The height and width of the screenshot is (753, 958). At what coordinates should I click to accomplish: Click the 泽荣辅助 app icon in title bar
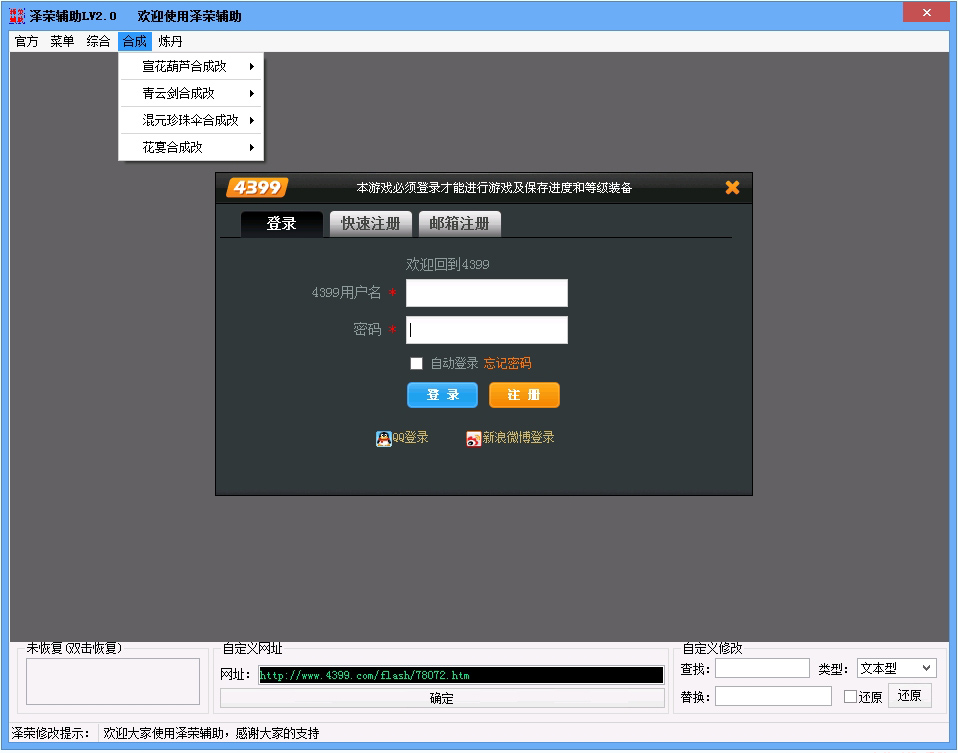click(x=17, y=16)
